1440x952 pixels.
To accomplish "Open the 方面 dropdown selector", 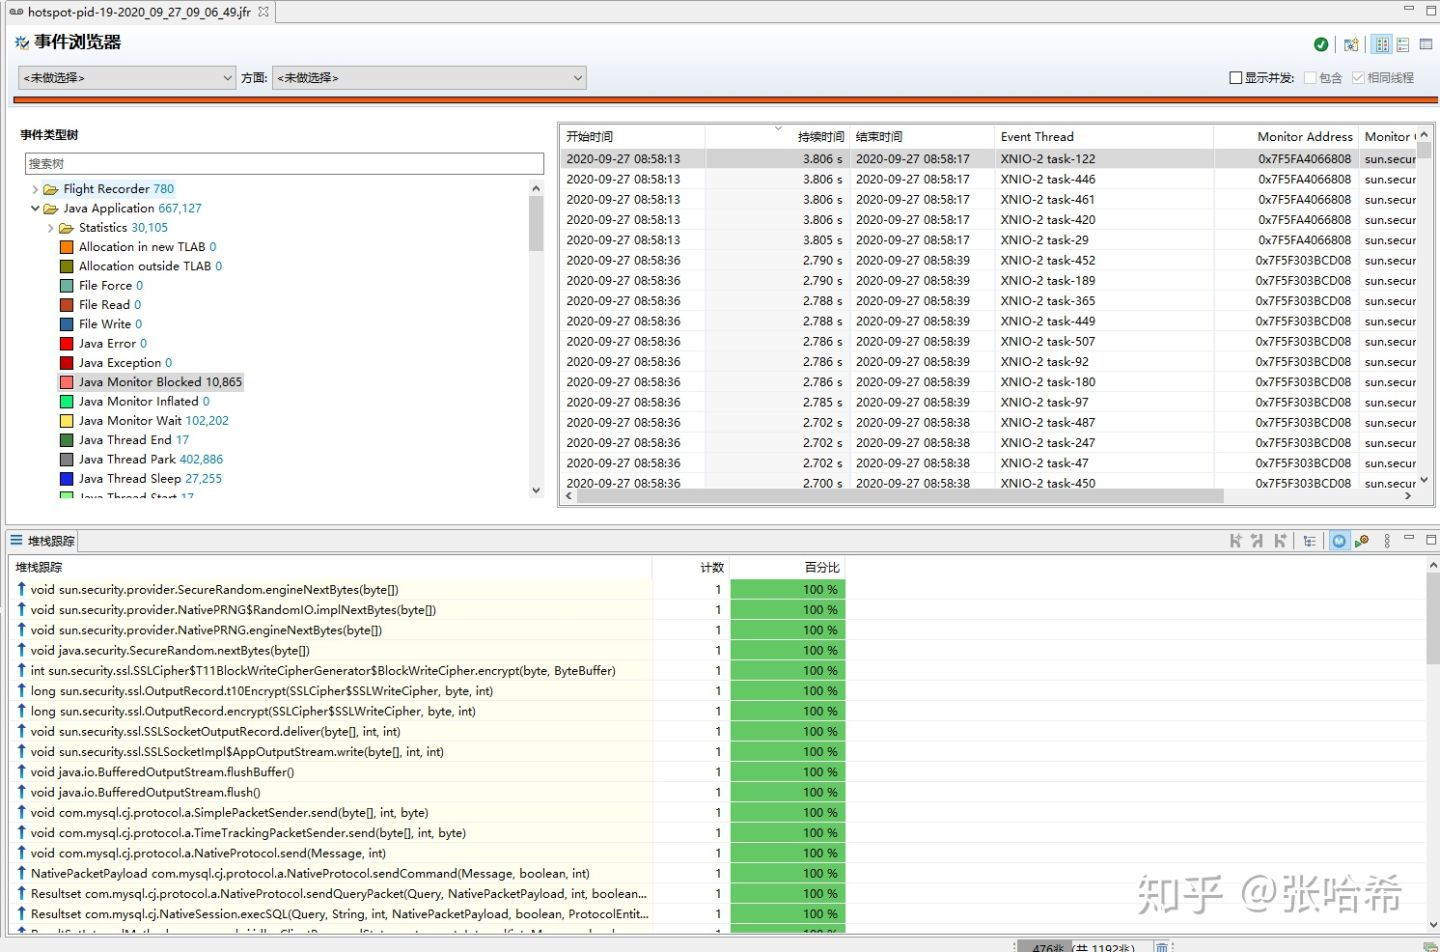I will click(429, 78).
